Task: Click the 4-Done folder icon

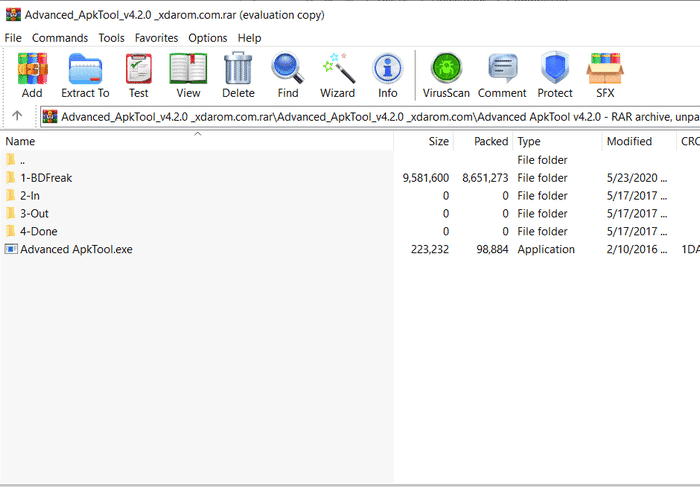Action: 11,231
